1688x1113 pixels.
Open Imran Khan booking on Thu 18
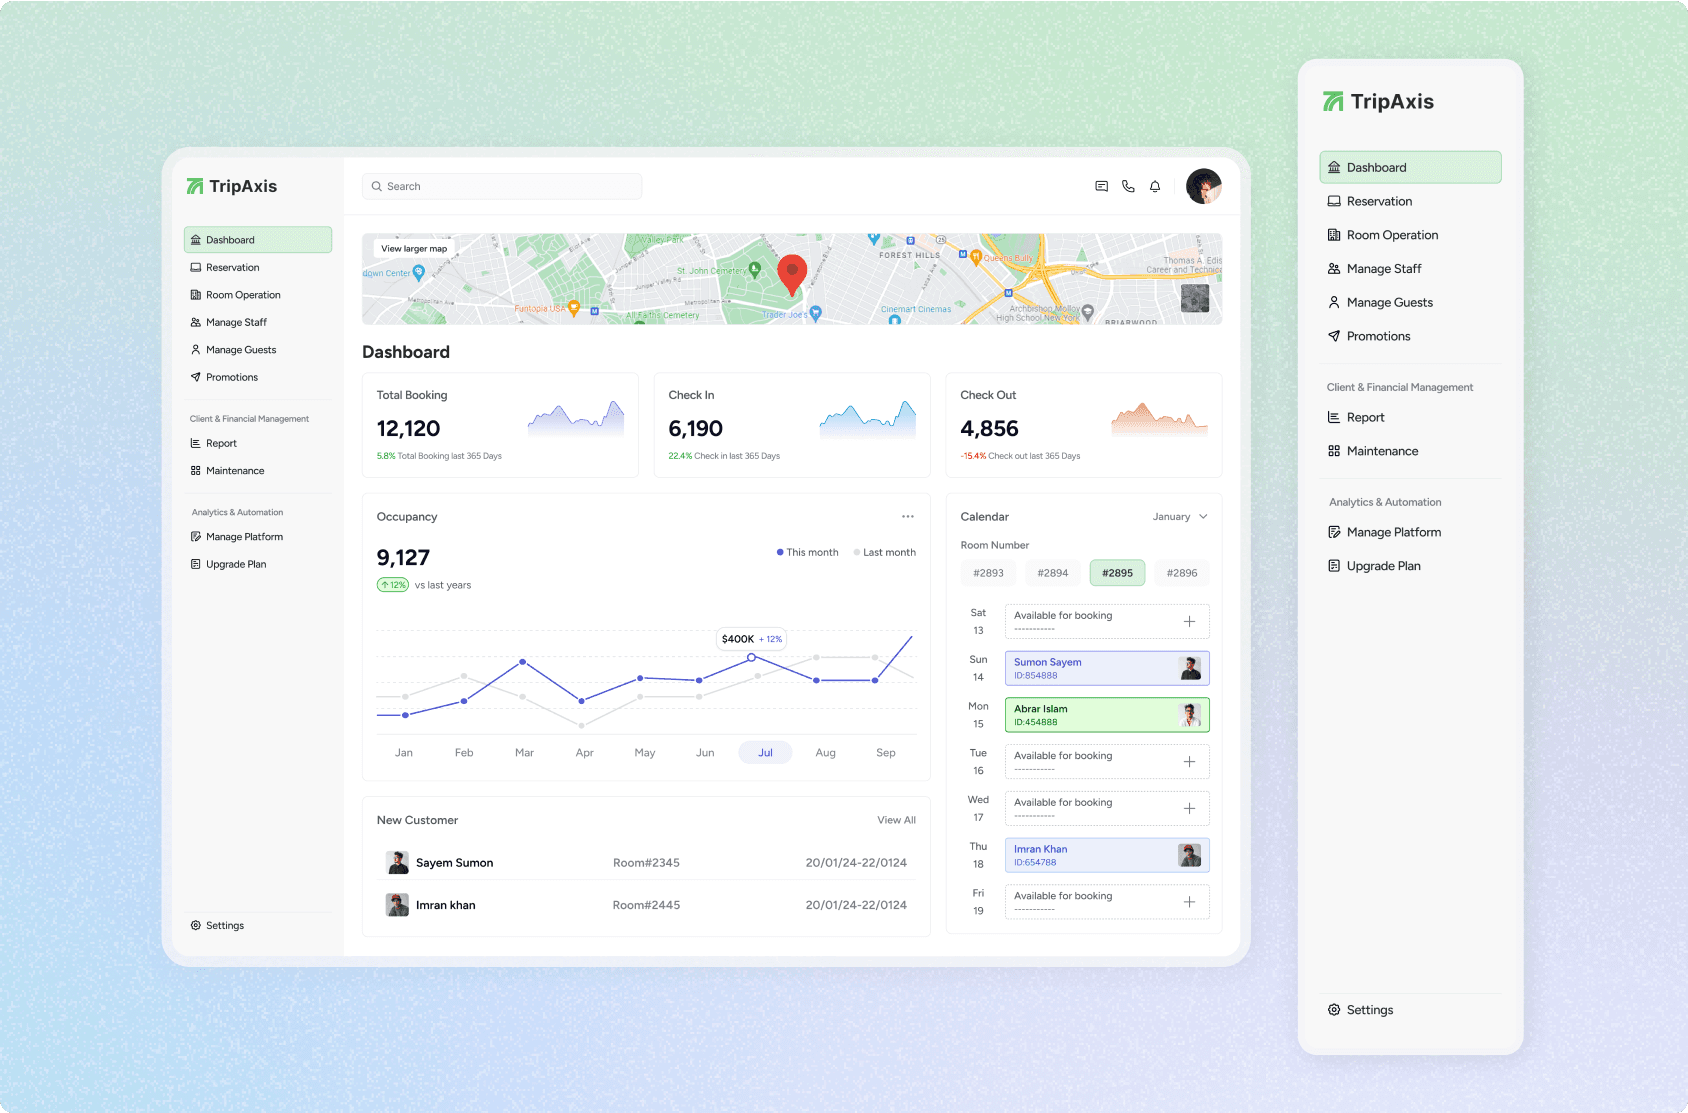1107,855
